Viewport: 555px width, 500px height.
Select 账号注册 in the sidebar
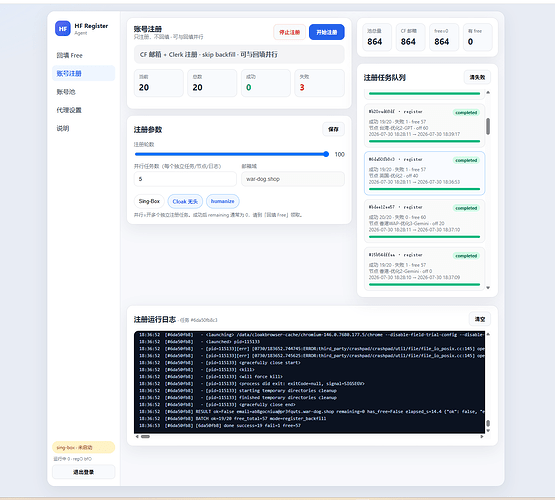[84, 73]
